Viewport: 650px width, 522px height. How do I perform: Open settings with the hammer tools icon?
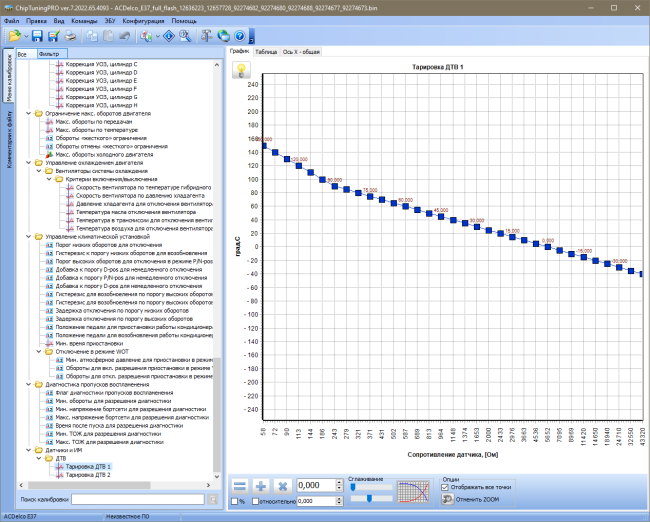coord(206,36)
